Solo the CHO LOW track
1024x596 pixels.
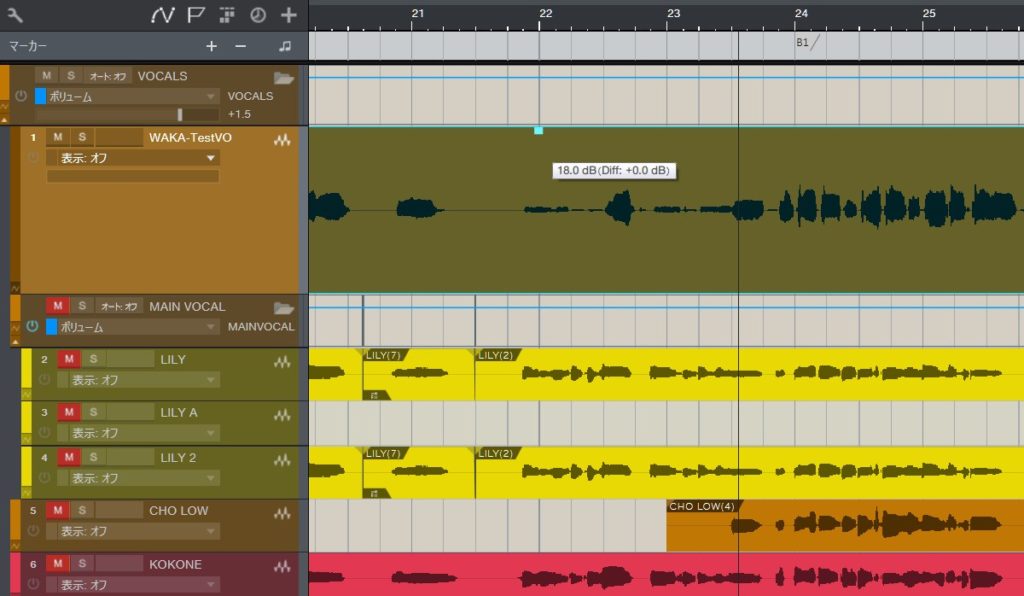tap(82, 510)
